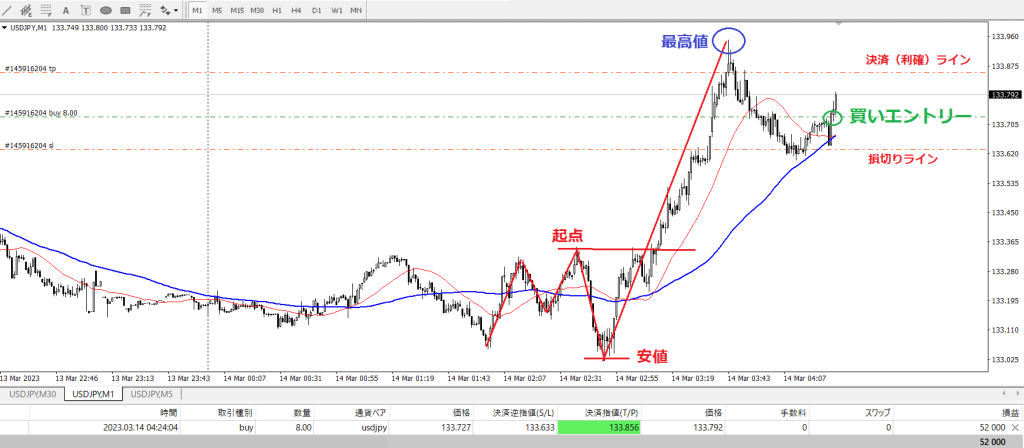Expand the USDJPY,M1 chart title triangle

4,28
